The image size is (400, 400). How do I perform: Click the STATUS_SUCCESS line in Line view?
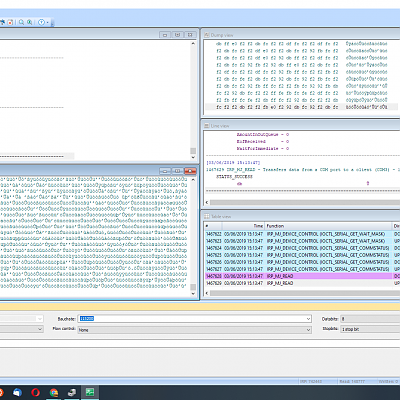(x=234, y=177)
